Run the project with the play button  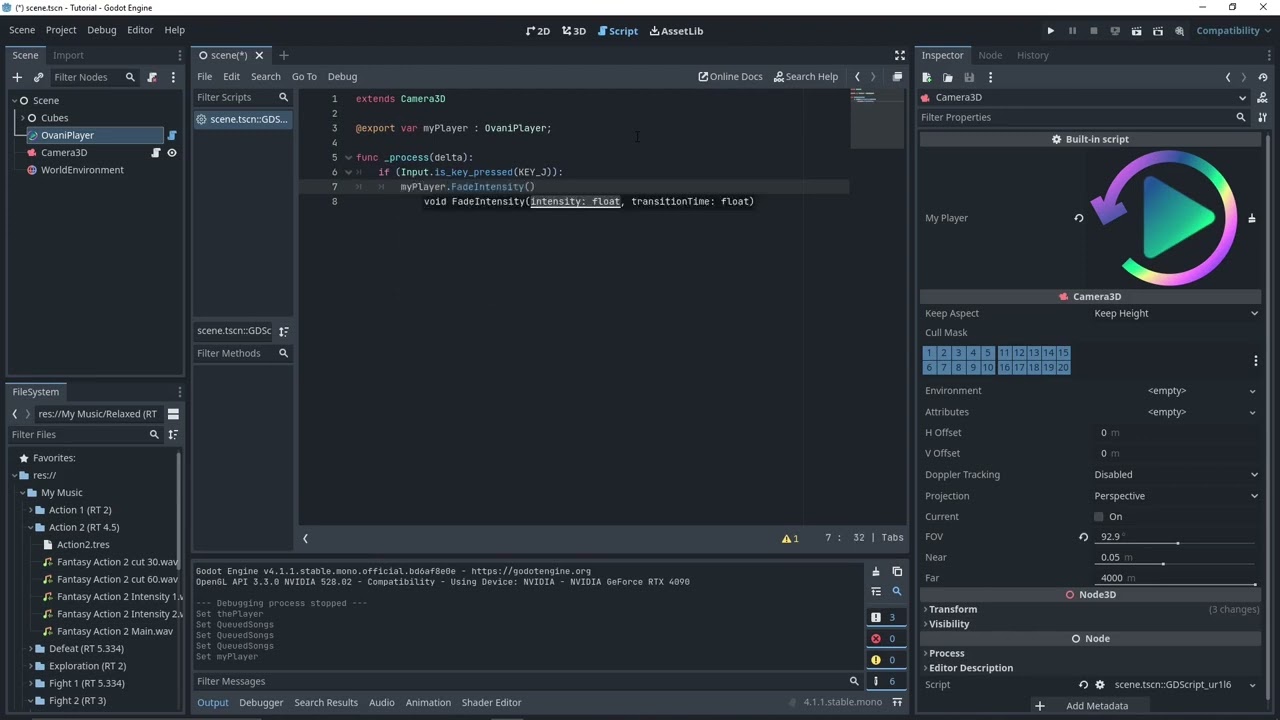[x=1050, y=31]
